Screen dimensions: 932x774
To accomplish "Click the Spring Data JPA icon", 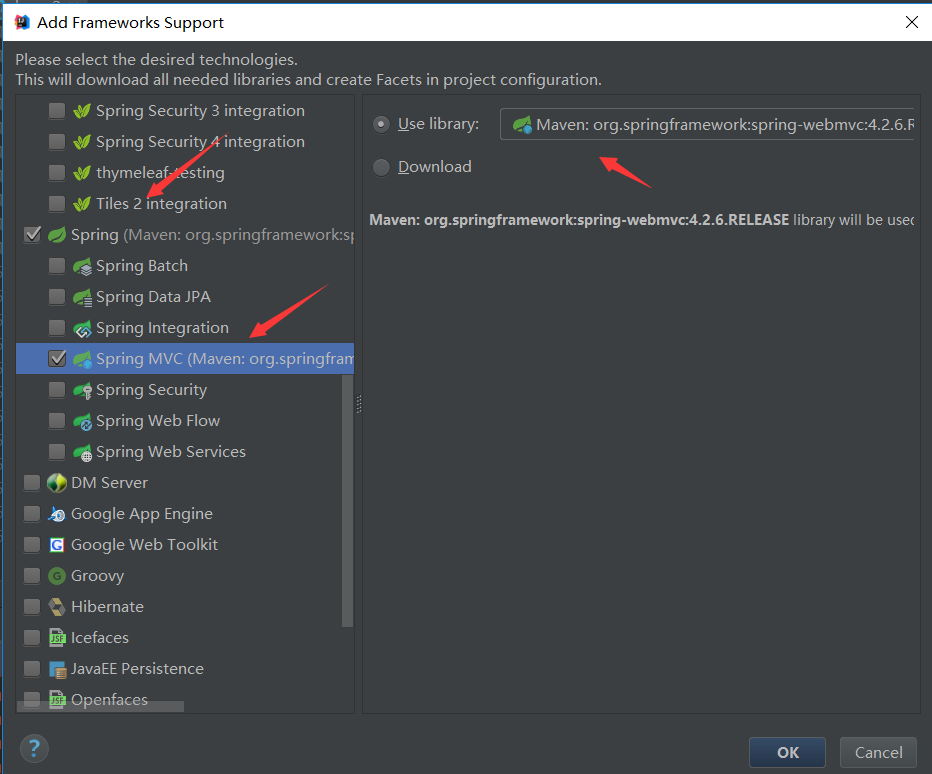I will tap(83, 297).
